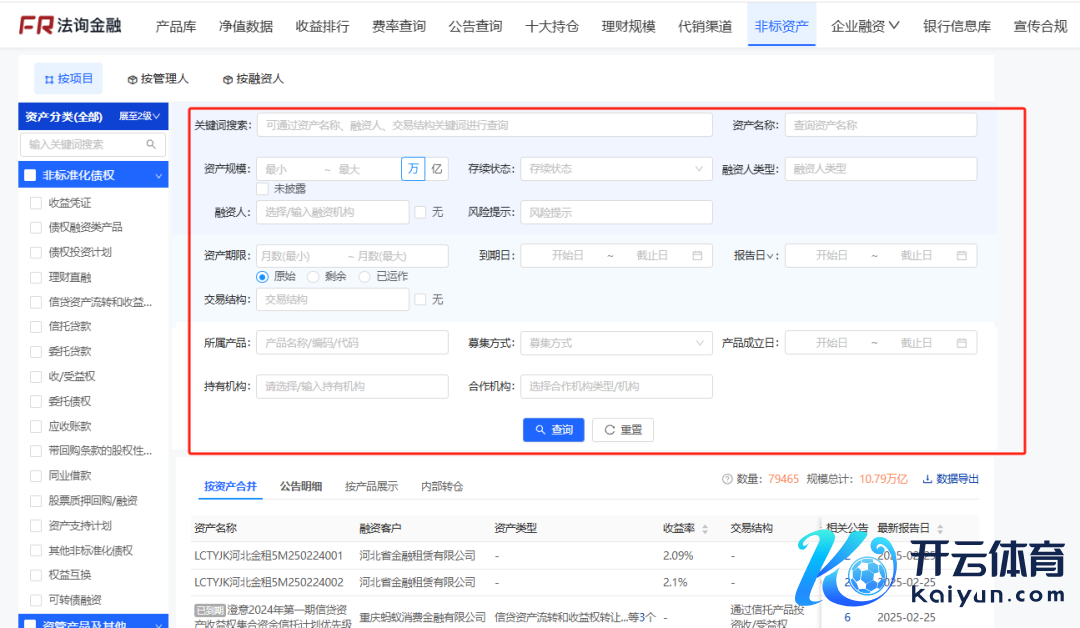
Task: Sort by 收益率 column arrows
Action: [705, 528]
